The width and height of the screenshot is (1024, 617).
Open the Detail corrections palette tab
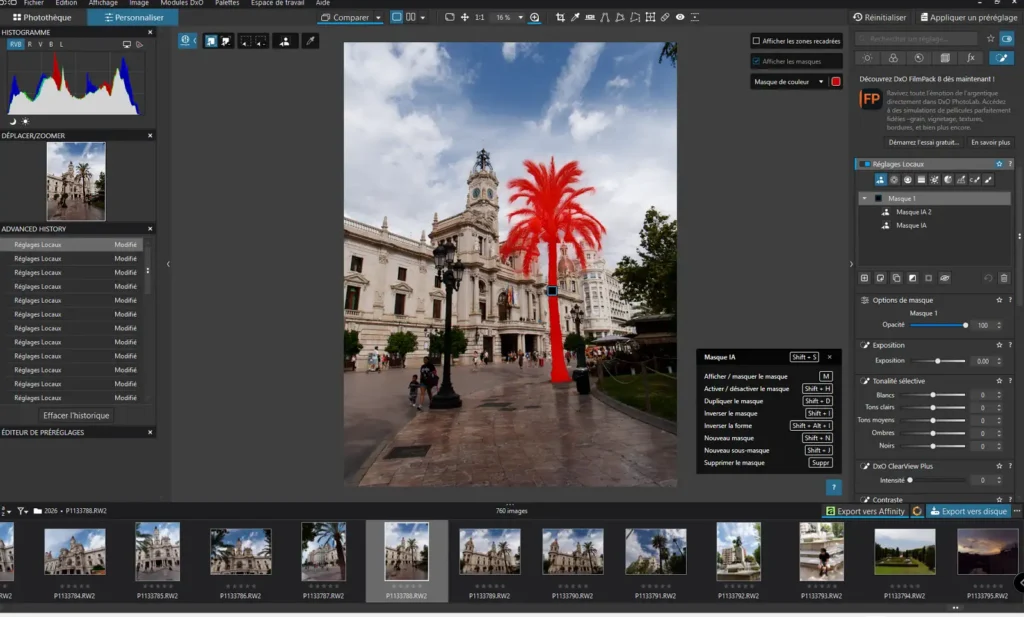pyautogui.click(x=919, y=58)
